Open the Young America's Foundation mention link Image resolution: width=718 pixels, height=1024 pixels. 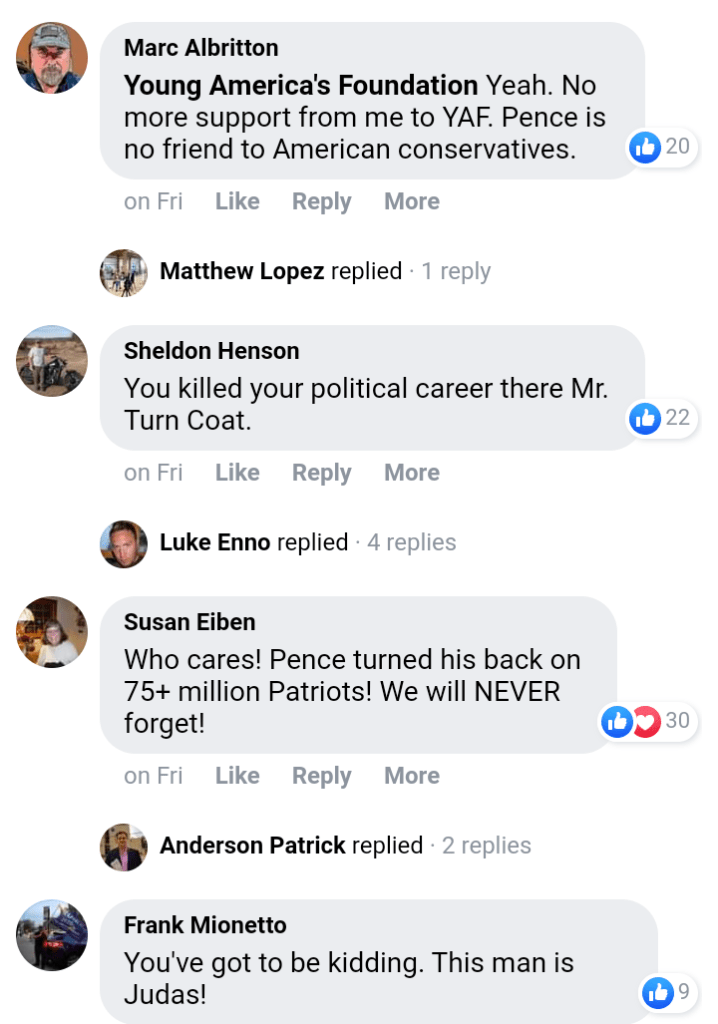click(301, 86)
